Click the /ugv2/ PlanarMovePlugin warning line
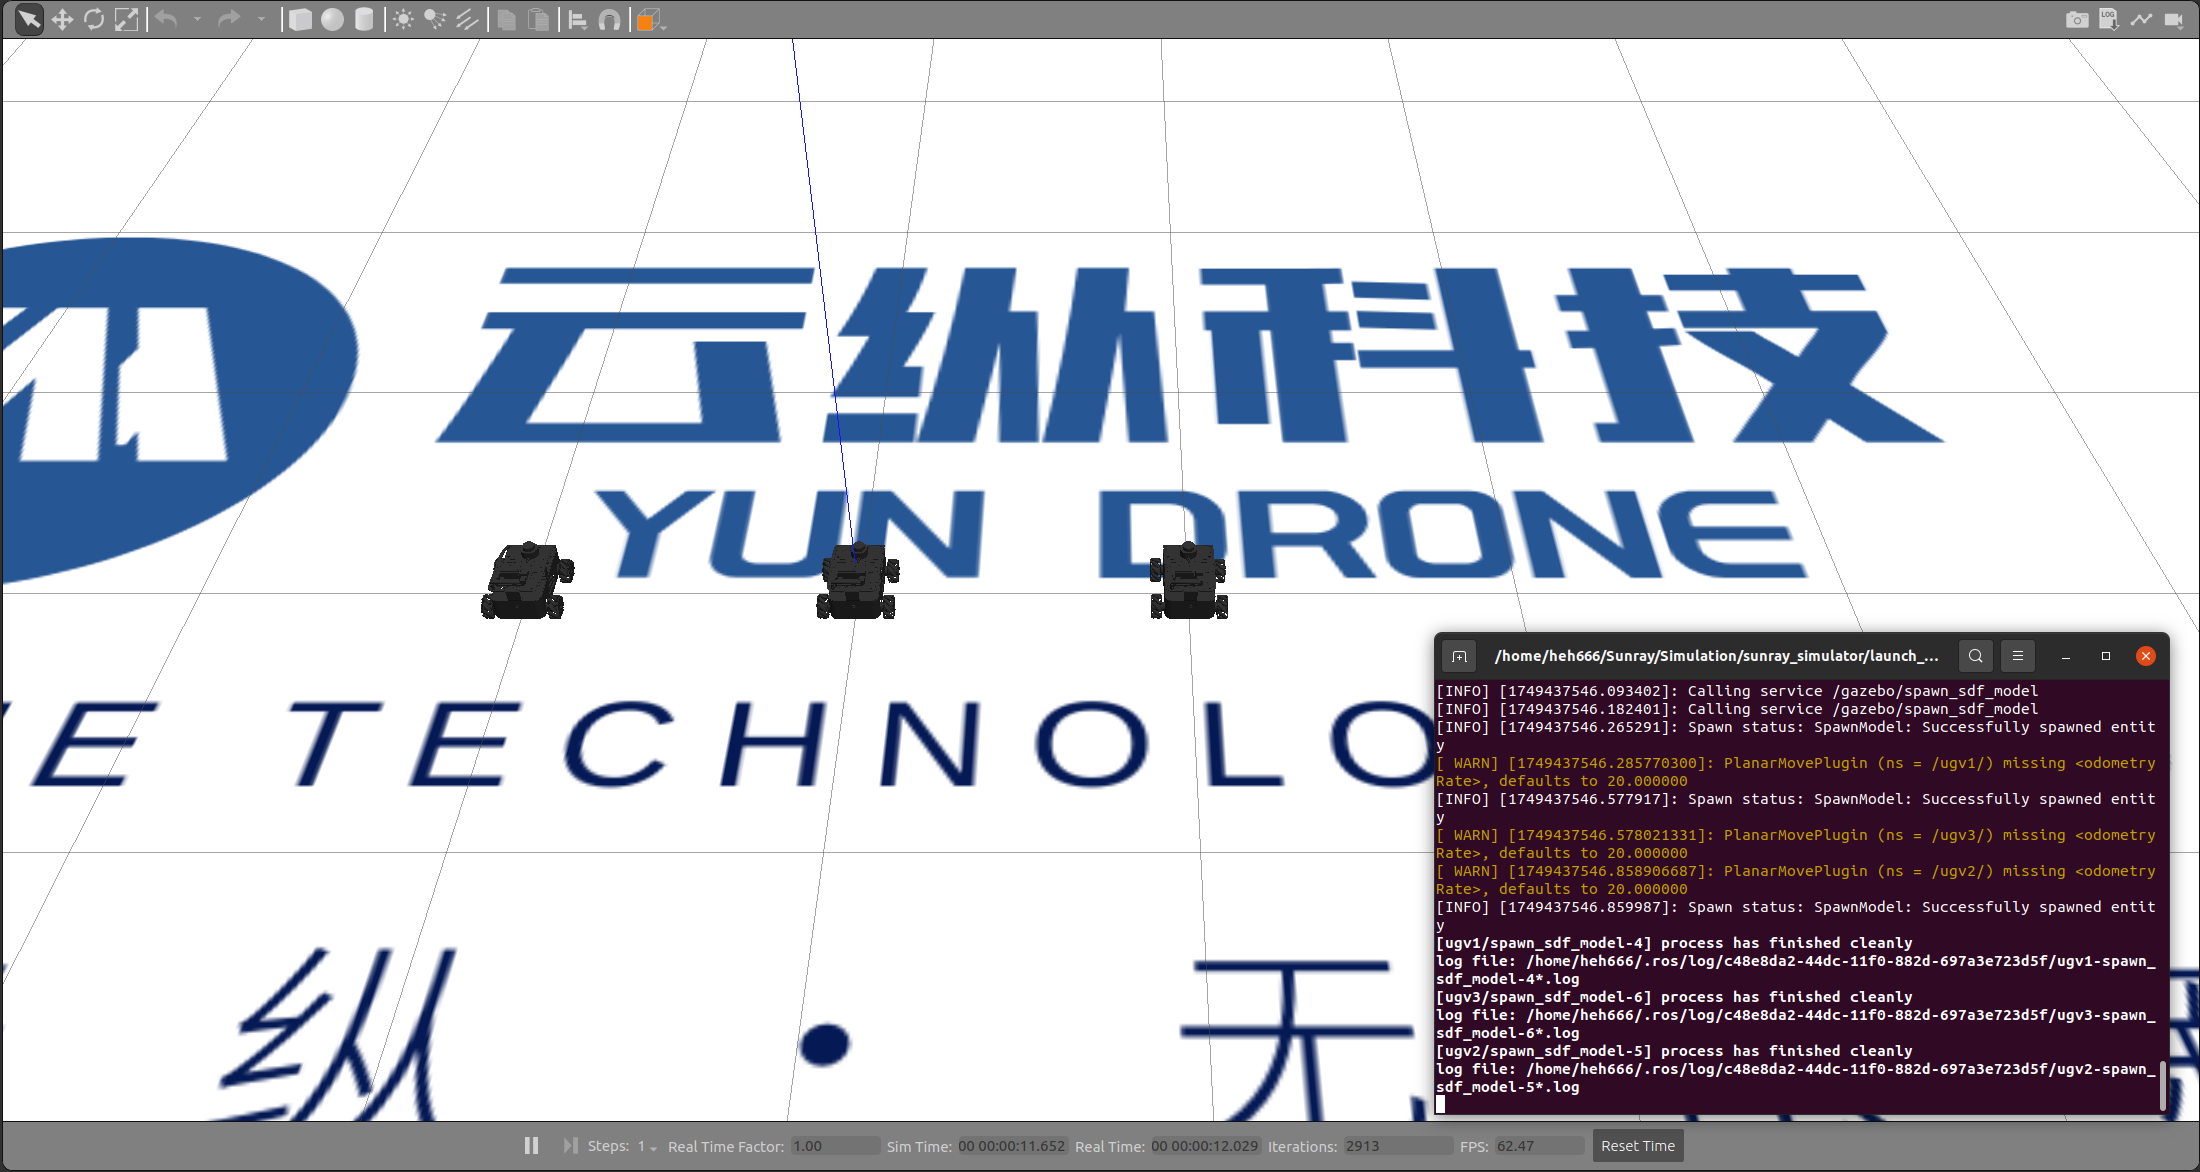Screen dimensions: 2200x1172 pos(1796,880)
